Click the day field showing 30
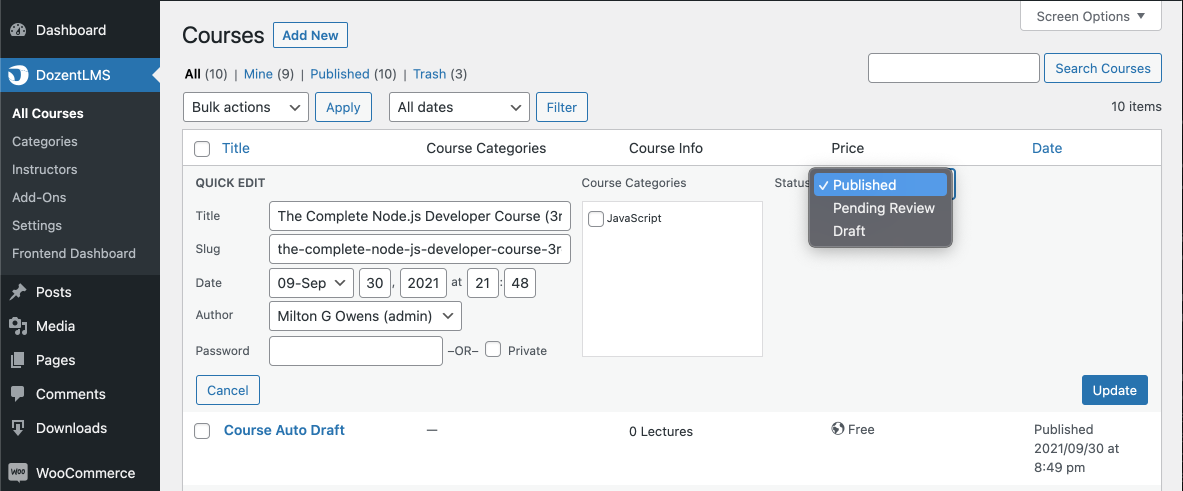Image resolution: width=1183 pixels, height=491 pixels. tap(374, 284)
